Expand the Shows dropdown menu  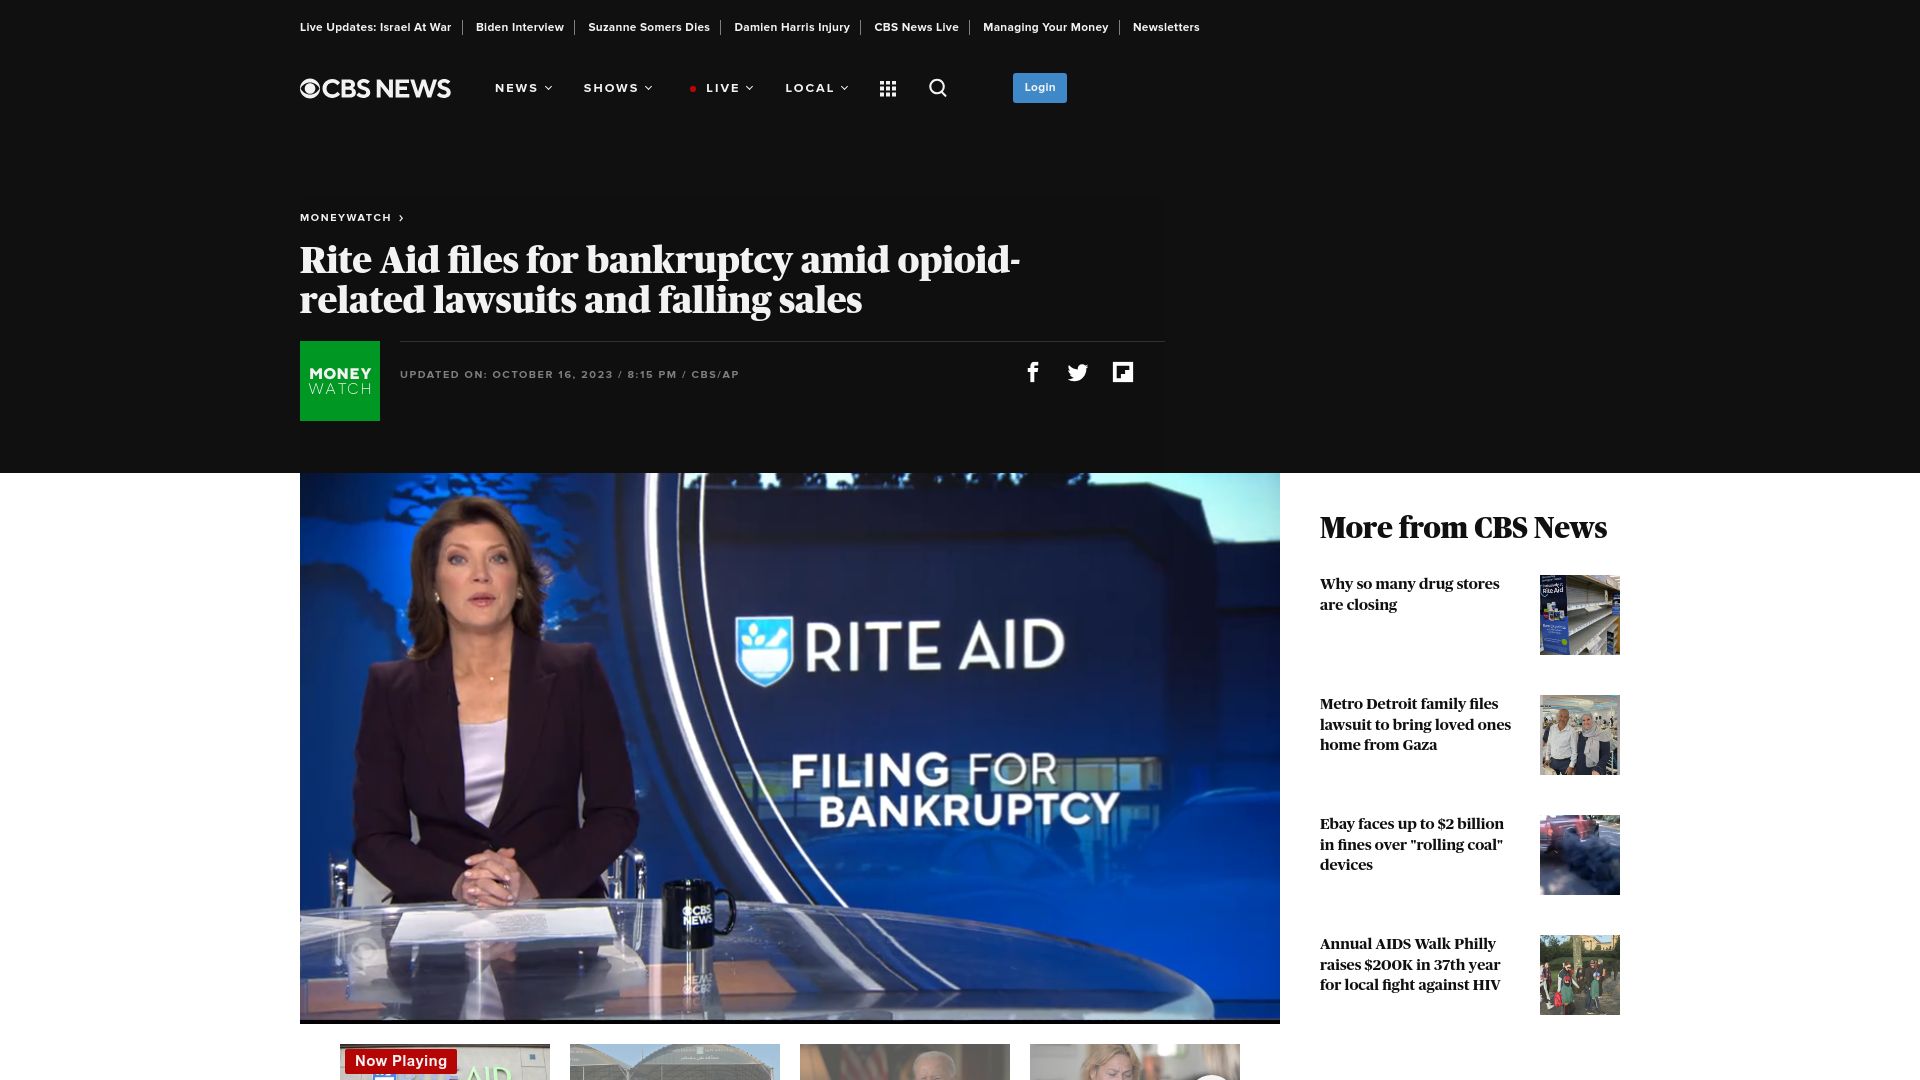click(618, 88)
